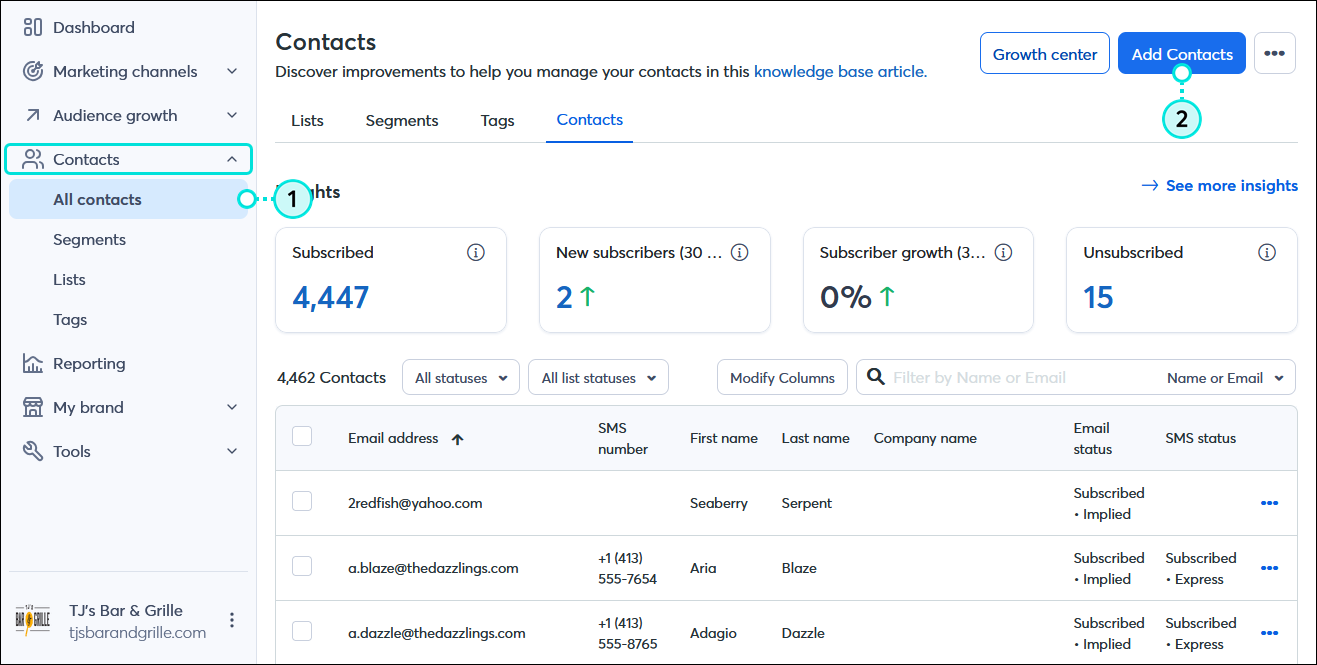Click the tjsbarandgrille.com account text
This screenshot has width=1317, height=665.
click(137, 632)
